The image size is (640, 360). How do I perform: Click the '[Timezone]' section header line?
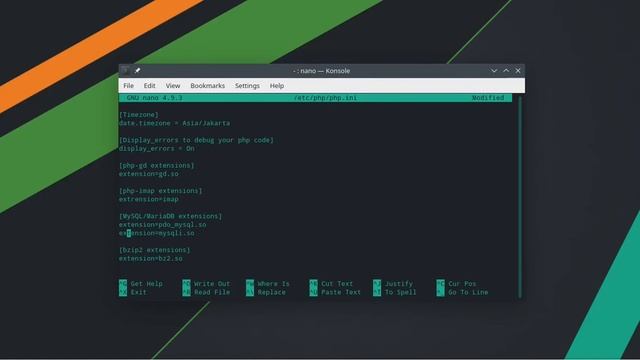tap(139, 115)
